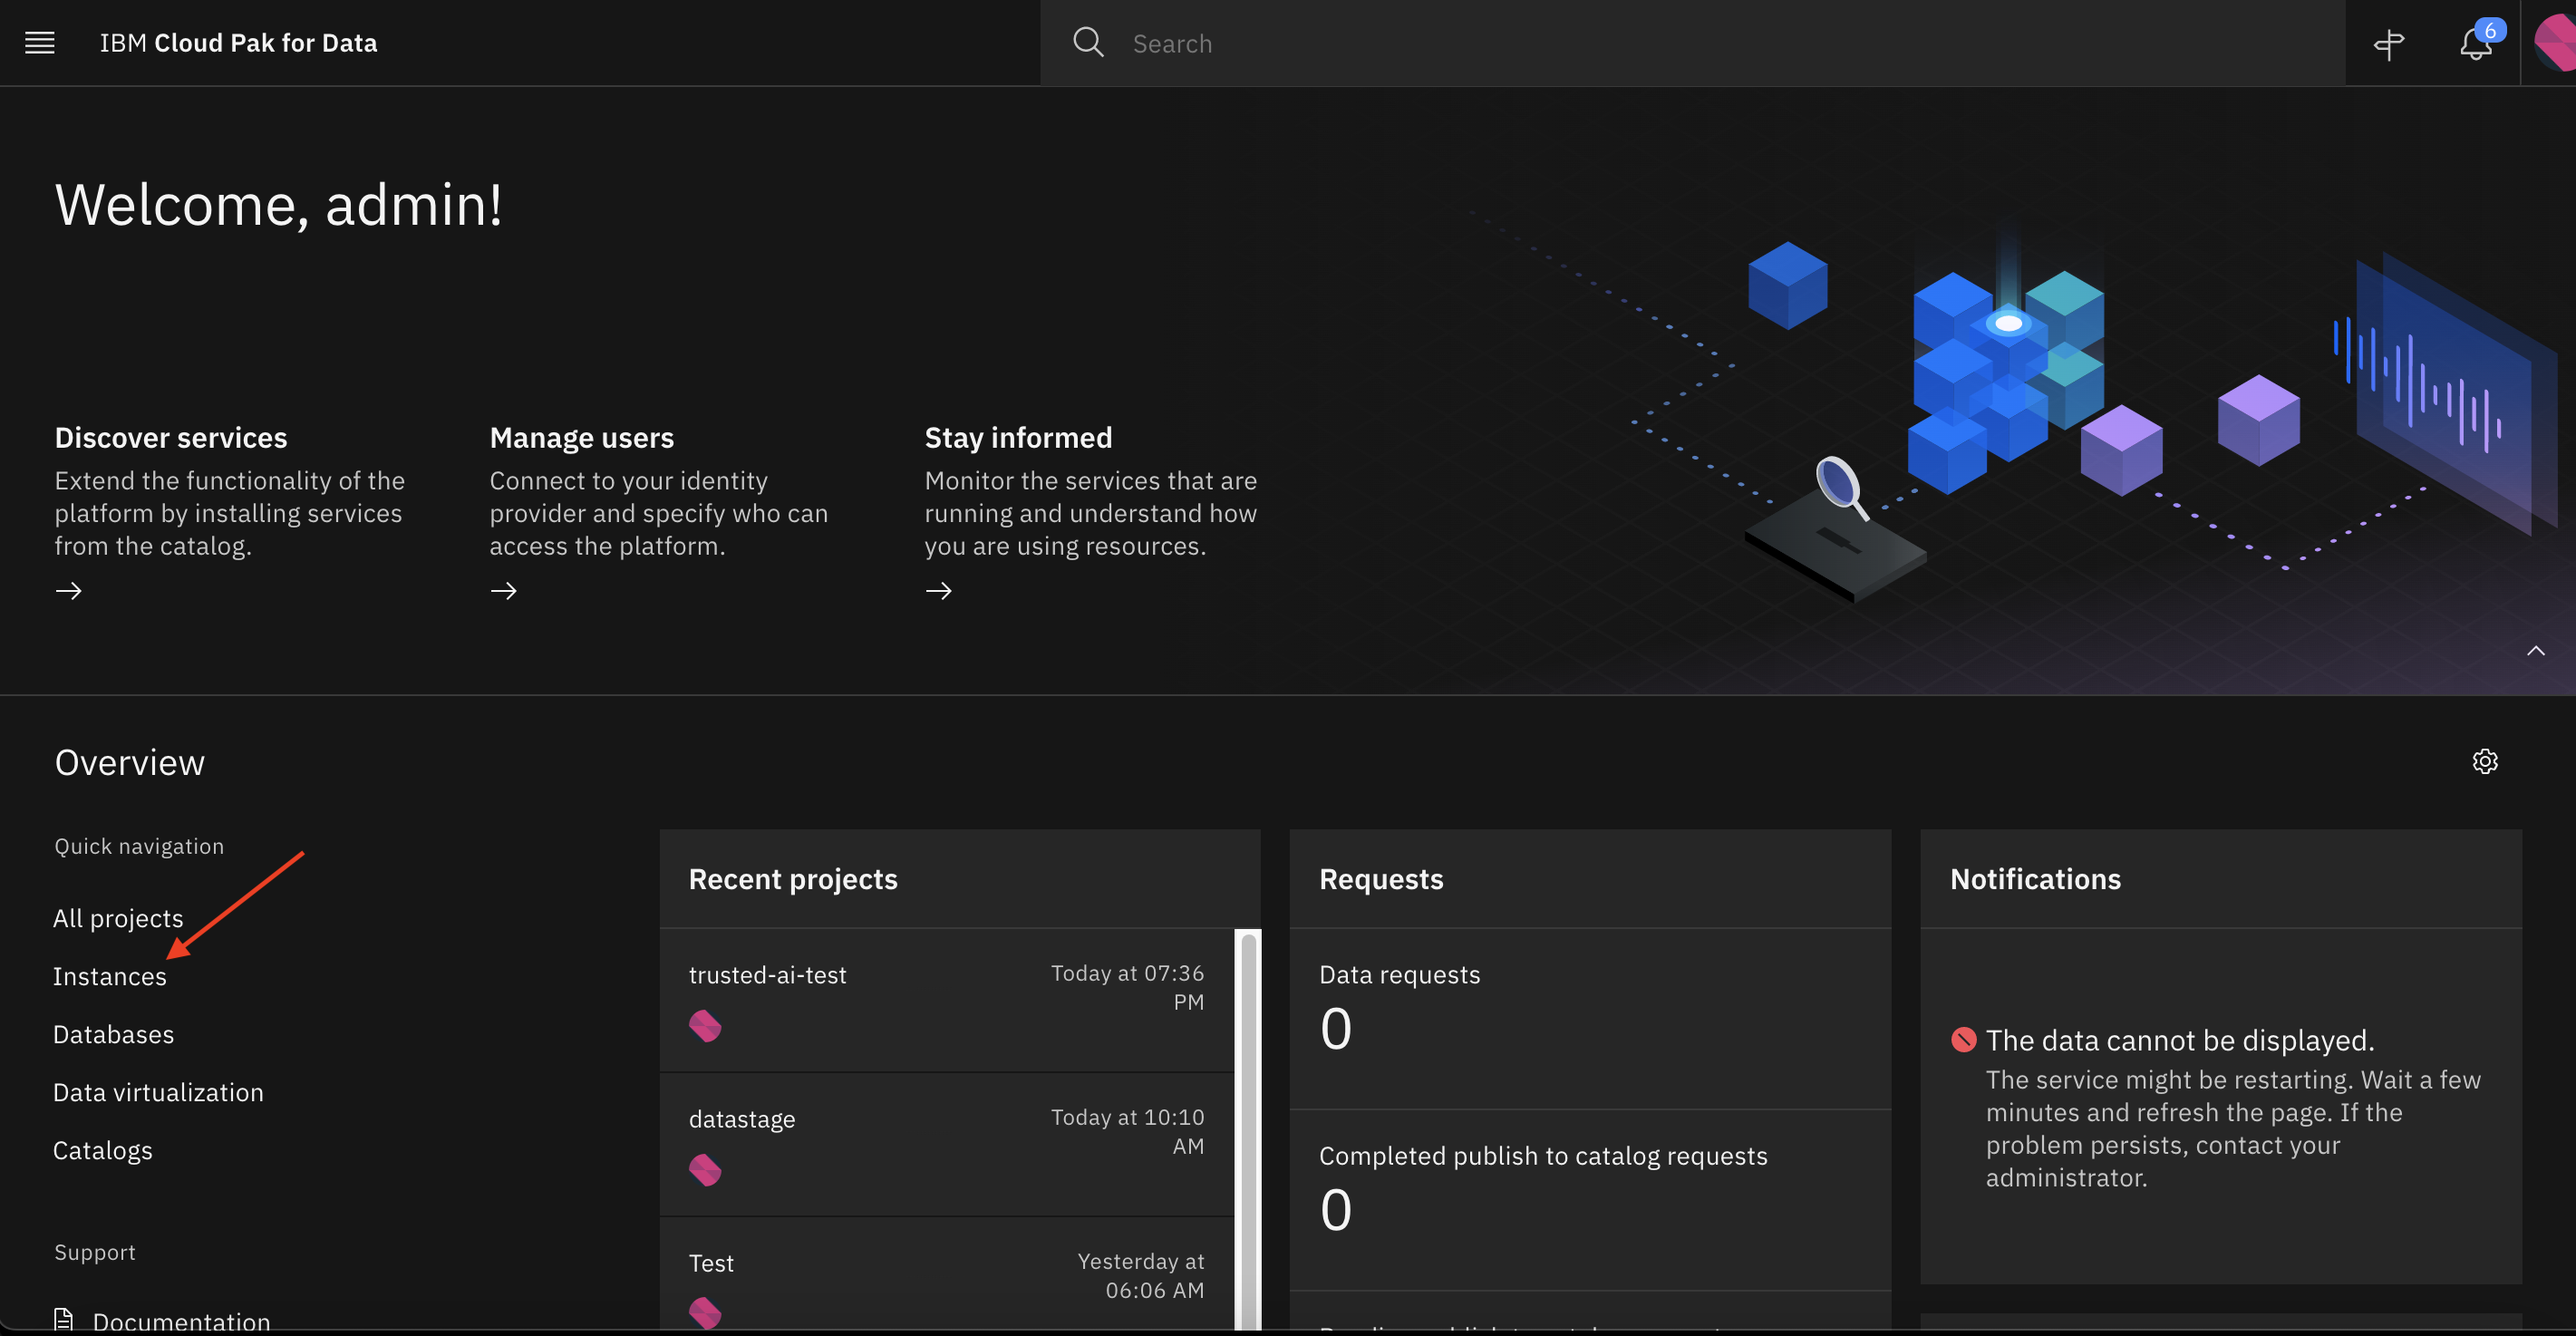This screenshot has height=1336, width=2576.
Task: Click the 'Yesterday at 06:06 AM' timestamp
Action: pyautogui.click(x=1140, y=1276)
